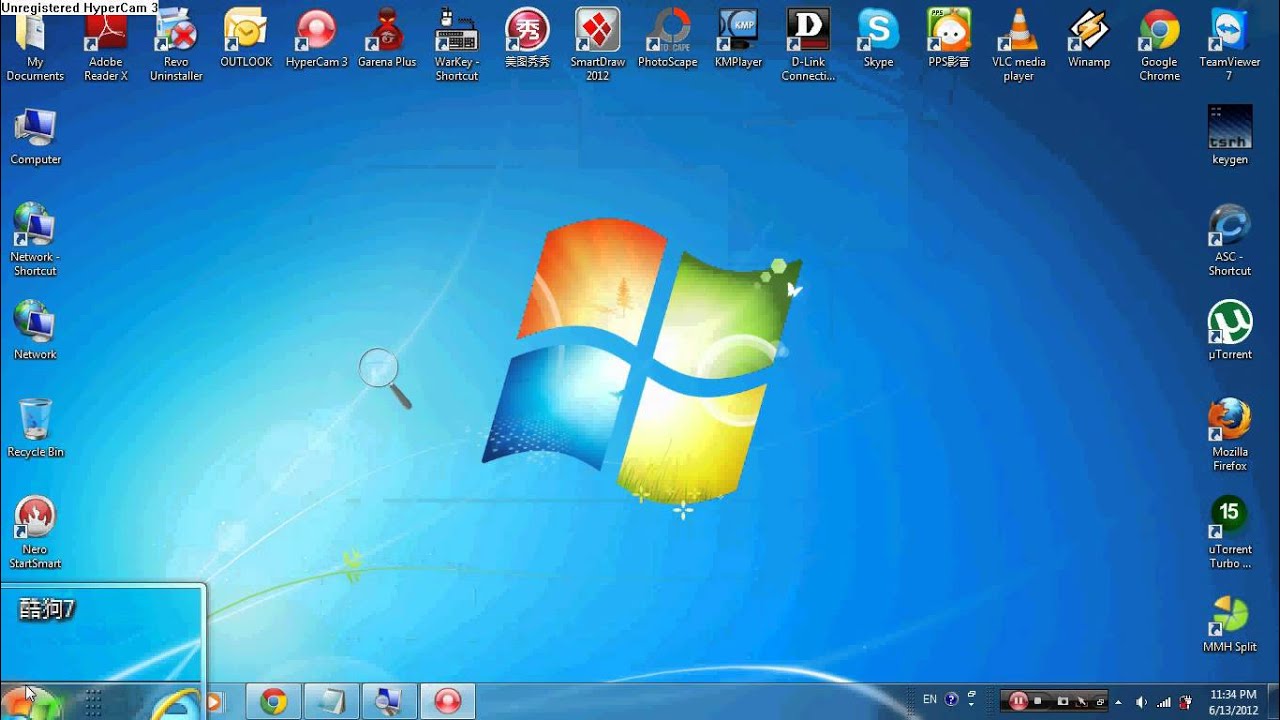The image size is (1280, 720).
Task: Select the Network desktop icon
Action: pyautogui.click(x=35, y=331)
